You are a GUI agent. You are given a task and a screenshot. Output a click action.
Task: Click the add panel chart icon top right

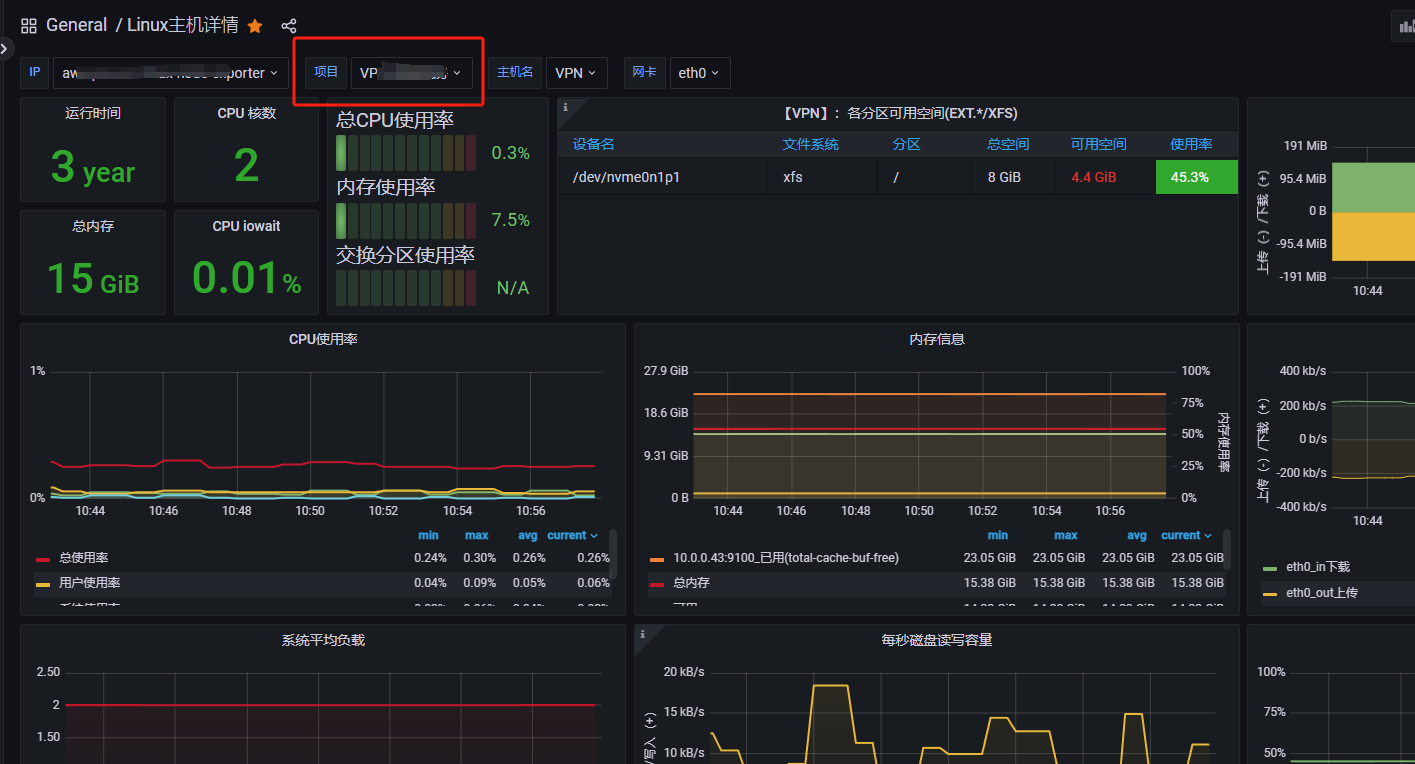pos(1404,26)
